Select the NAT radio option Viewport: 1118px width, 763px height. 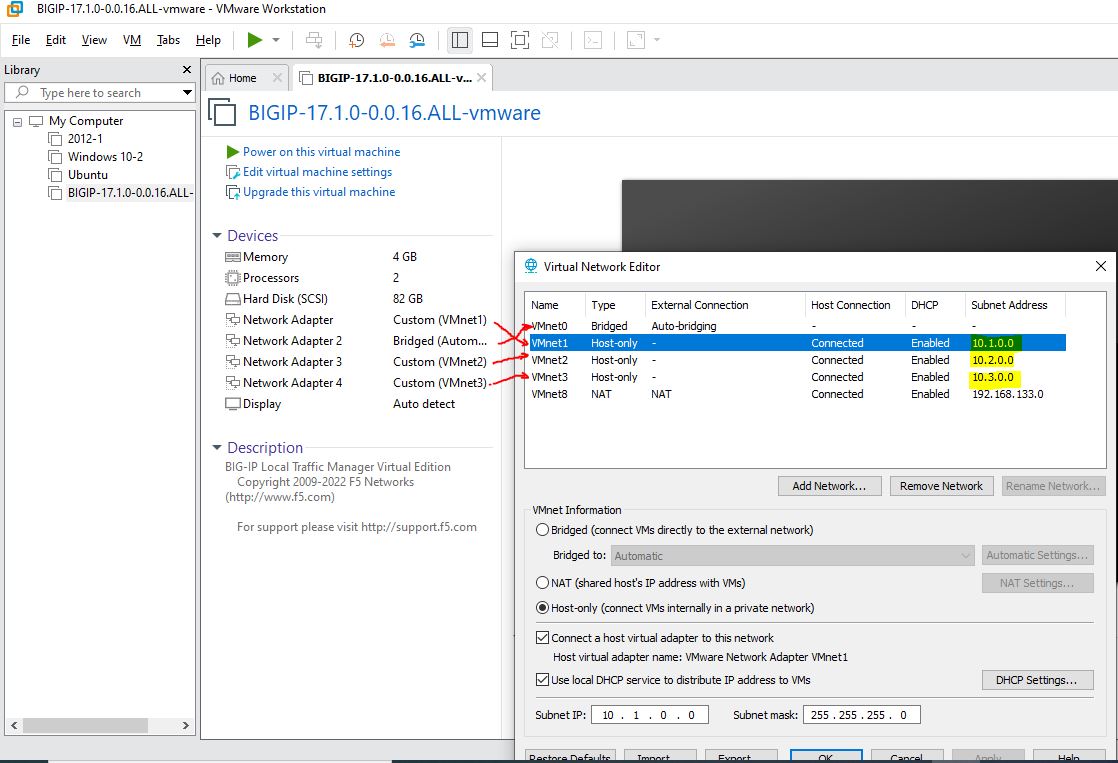click(x=543, y=583)
